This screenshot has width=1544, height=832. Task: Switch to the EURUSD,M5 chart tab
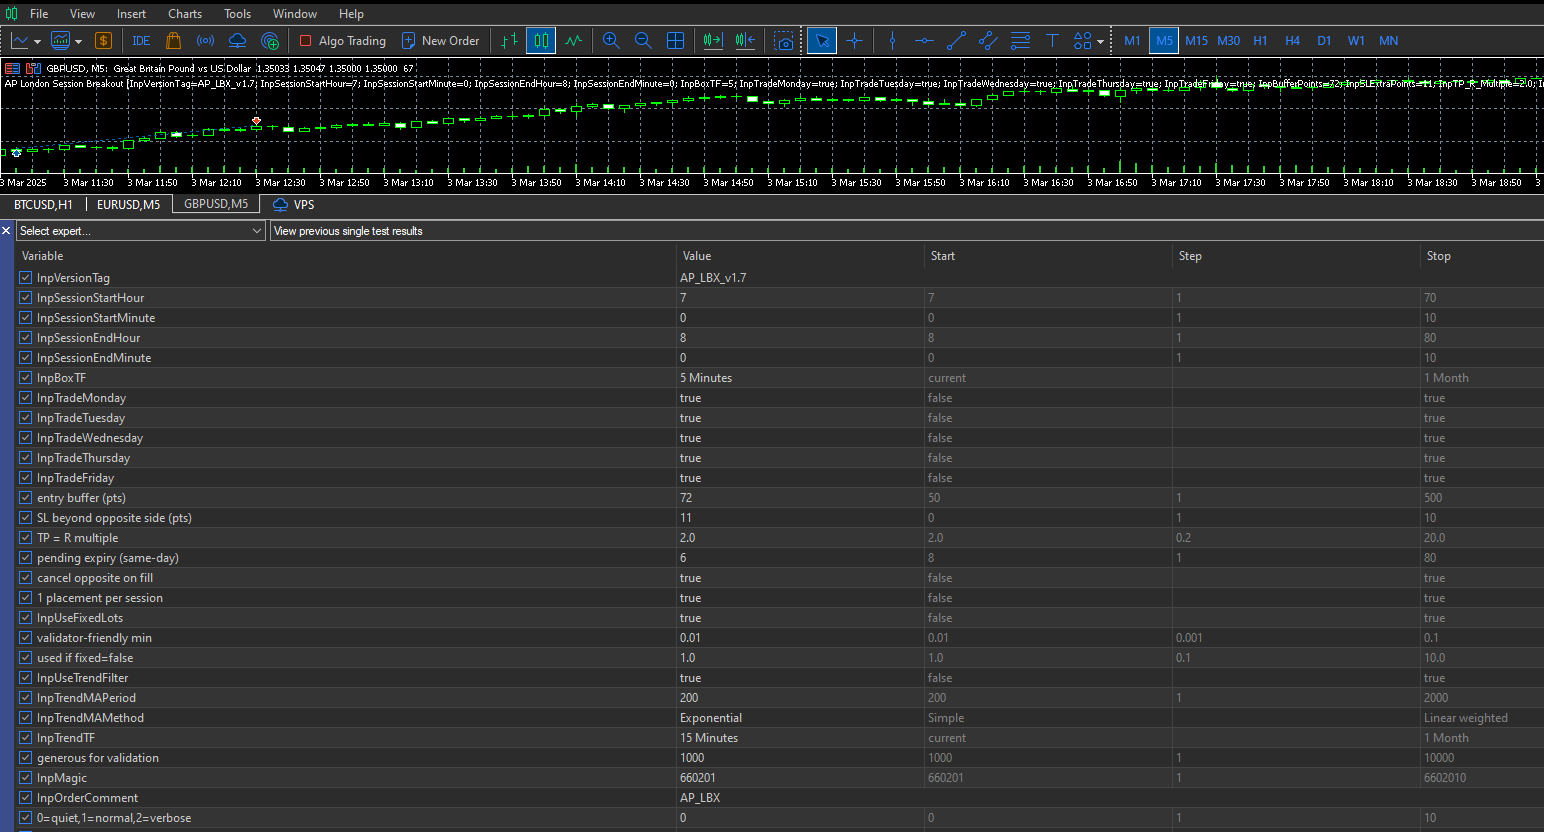(128, 204)
